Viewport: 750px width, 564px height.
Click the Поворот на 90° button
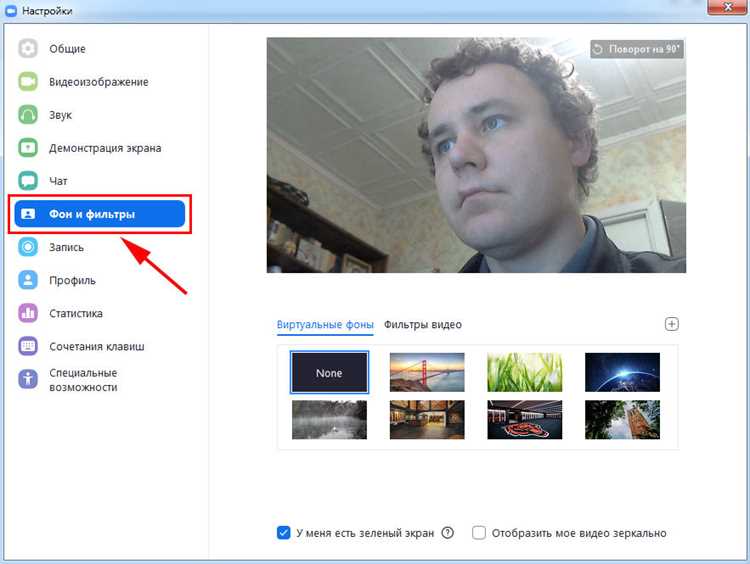637,49
